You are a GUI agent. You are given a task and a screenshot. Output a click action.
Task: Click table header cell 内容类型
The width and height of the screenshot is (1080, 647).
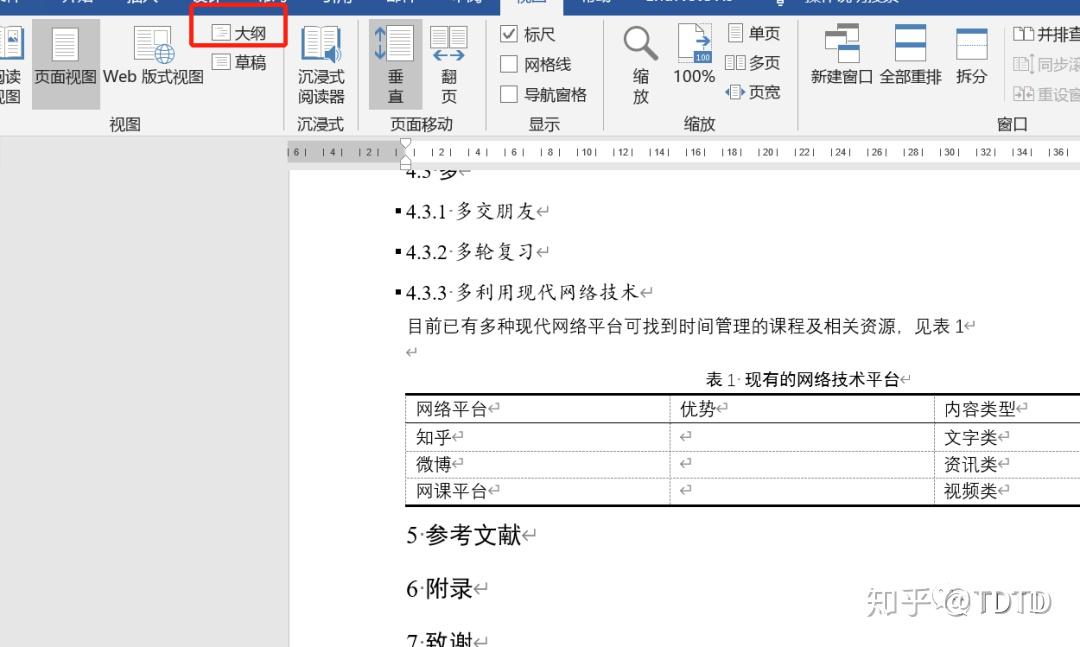(x=979, y=409)
